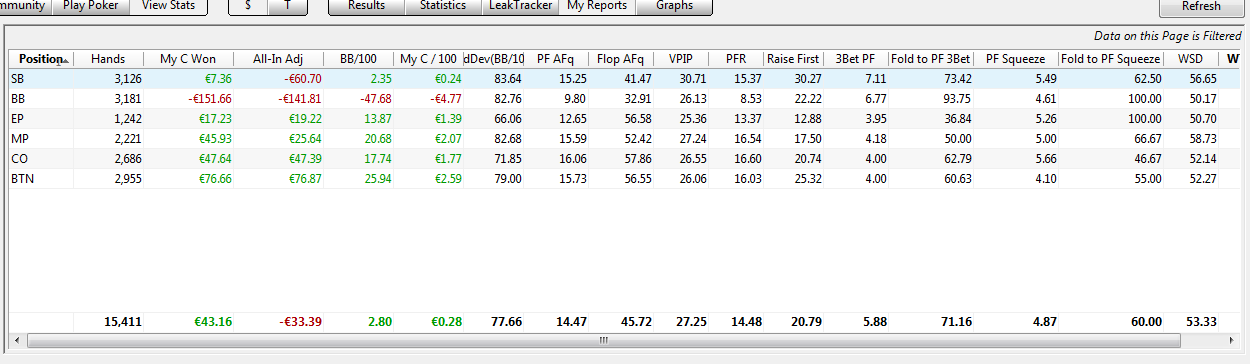Image resolution: width=1252 pixels, height=364 pixels.
Task: Select the BTN position row
Action: tap(625, 178)
